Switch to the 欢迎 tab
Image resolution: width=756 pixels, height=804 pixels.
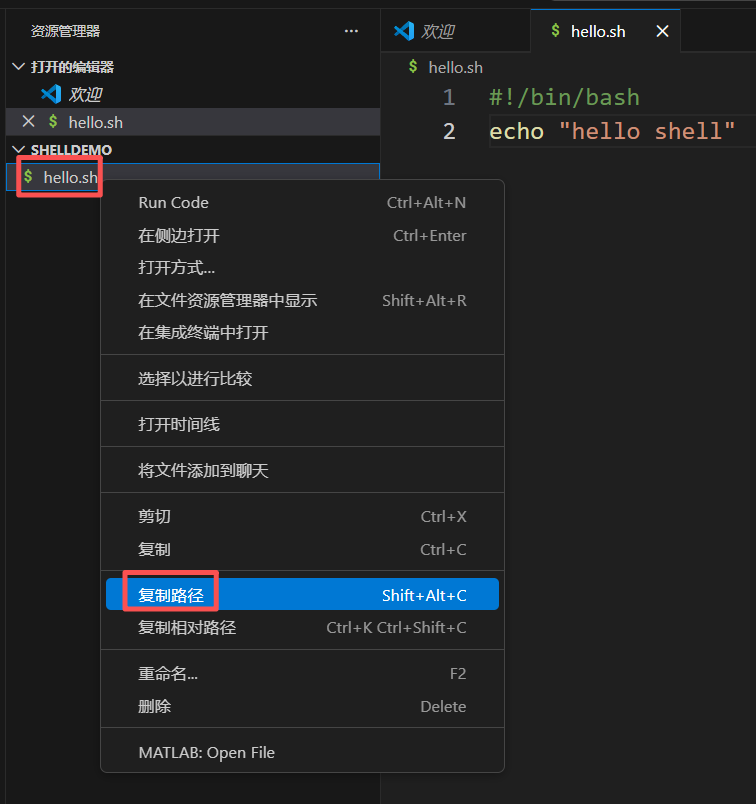tap(455, 31)
